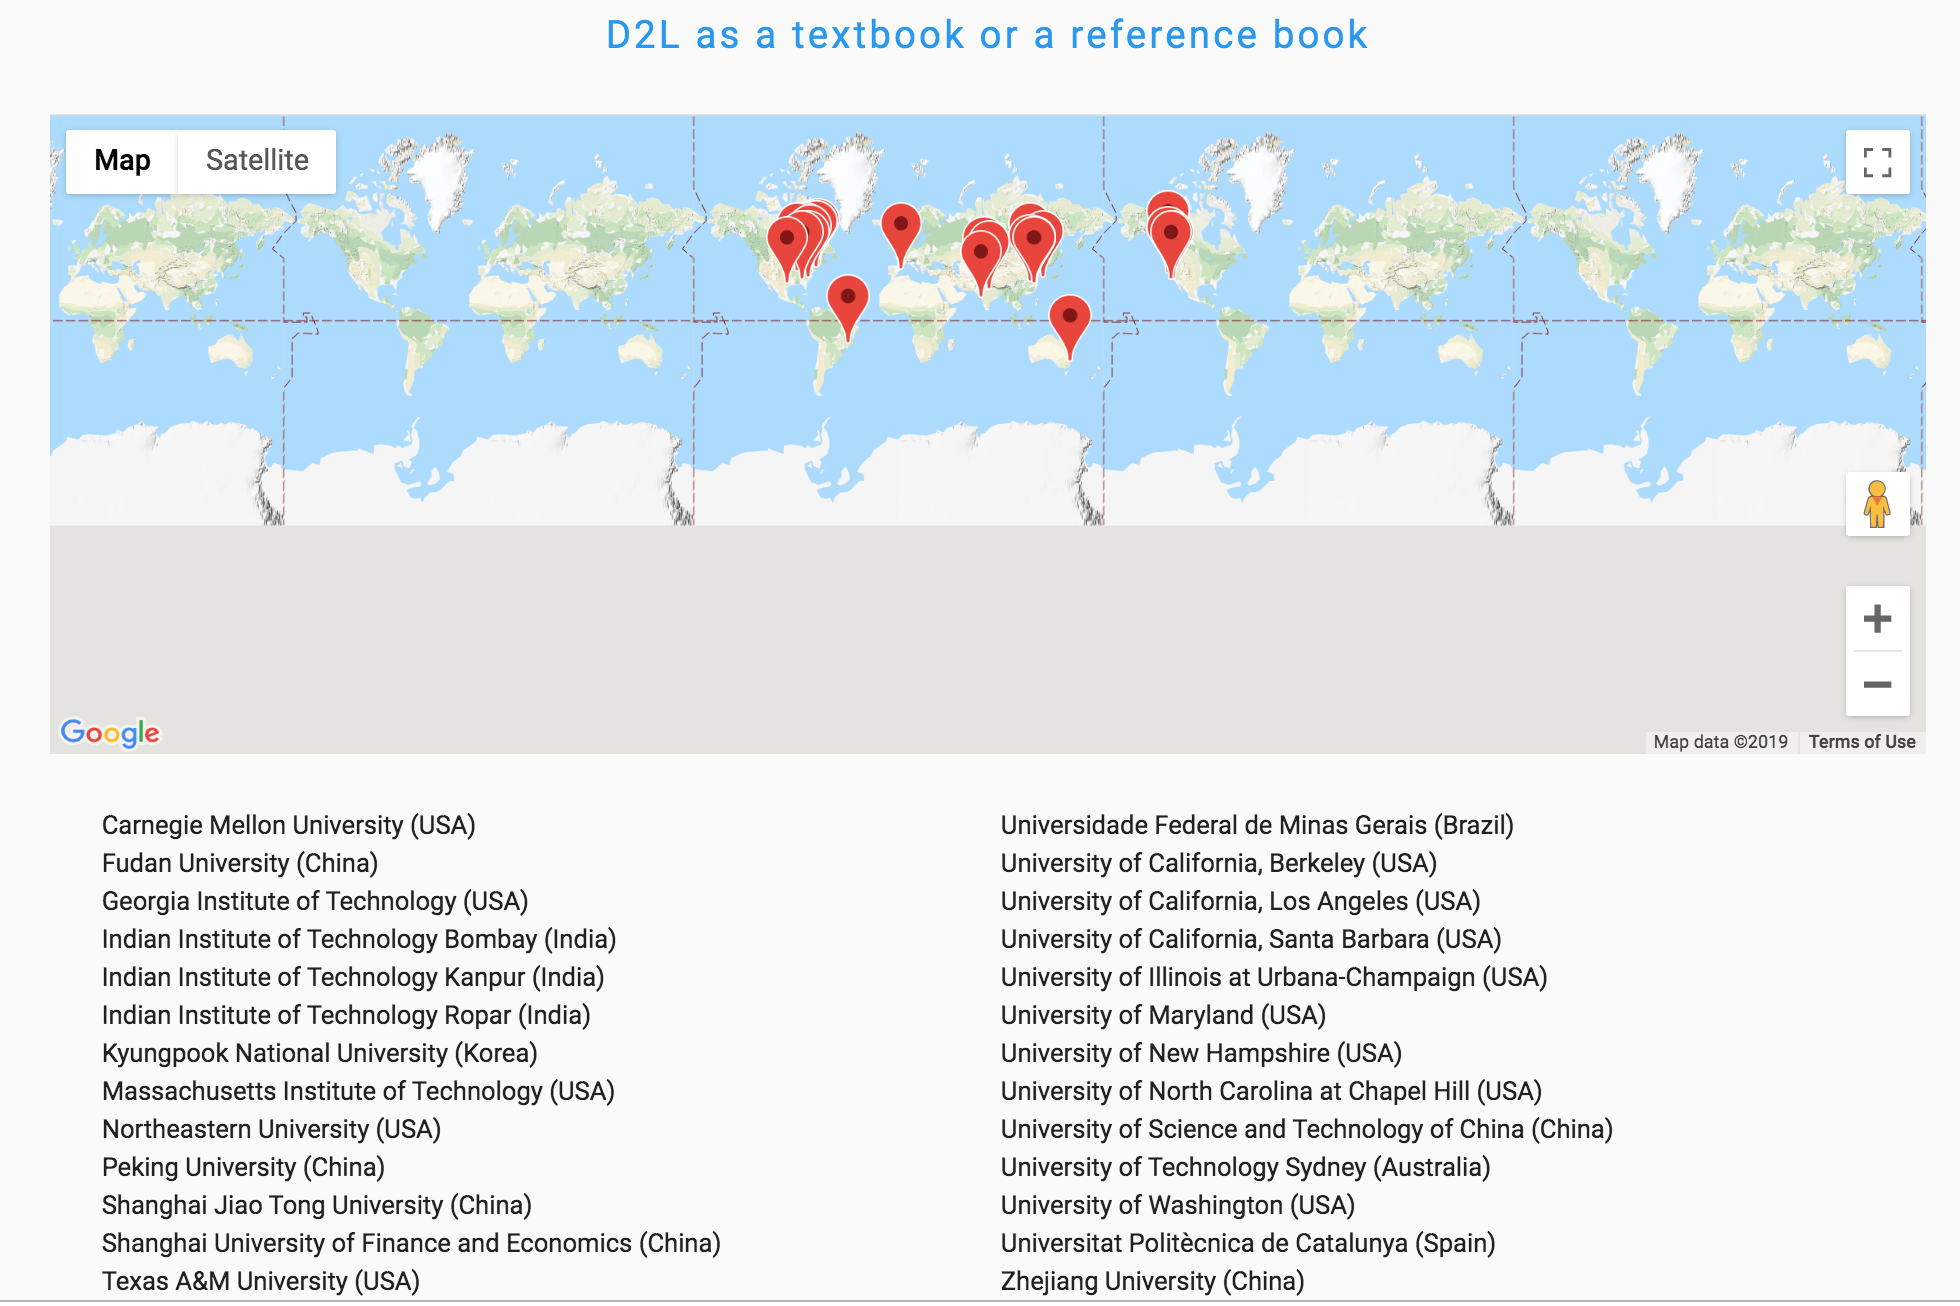Click the marker over India
Image resolution: width=1960 pixels, height=1306 pixels.
[981, 255]
